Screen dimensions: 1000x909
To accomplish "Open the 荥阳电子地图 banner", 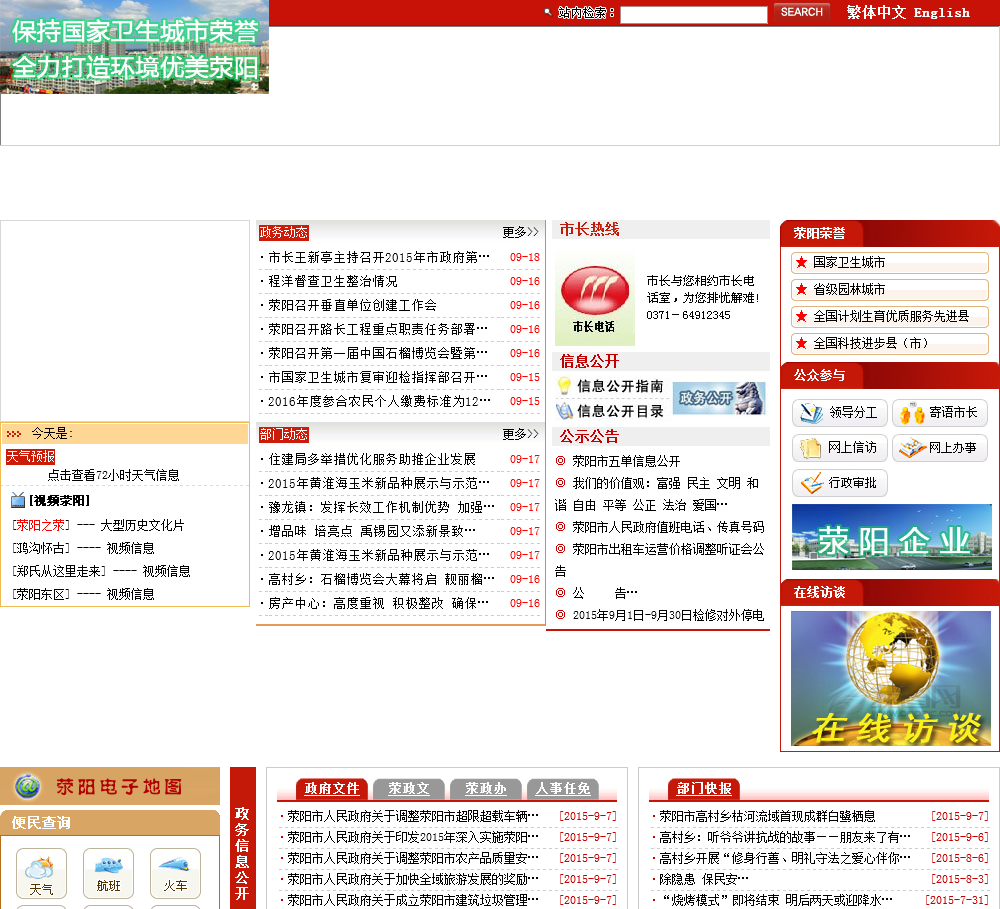I will [110, 786].
